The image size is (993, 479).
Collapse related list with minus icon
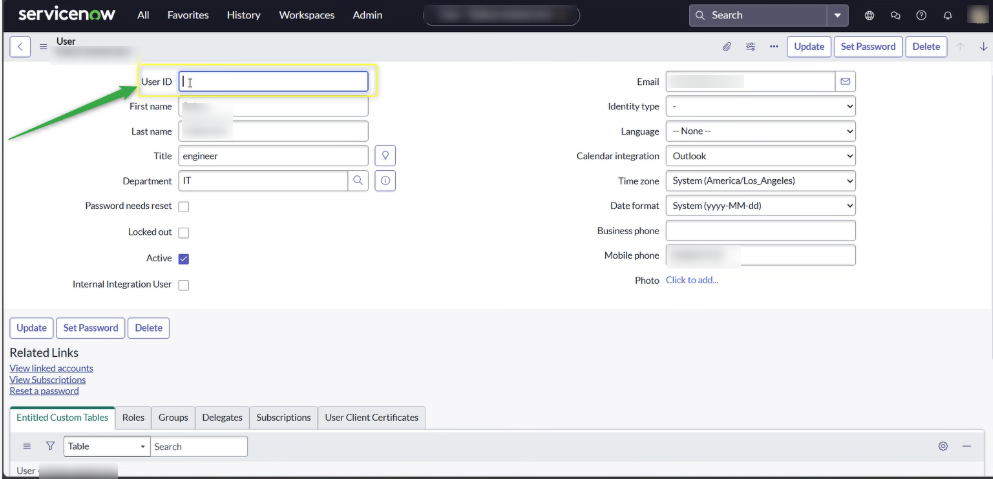966,446
